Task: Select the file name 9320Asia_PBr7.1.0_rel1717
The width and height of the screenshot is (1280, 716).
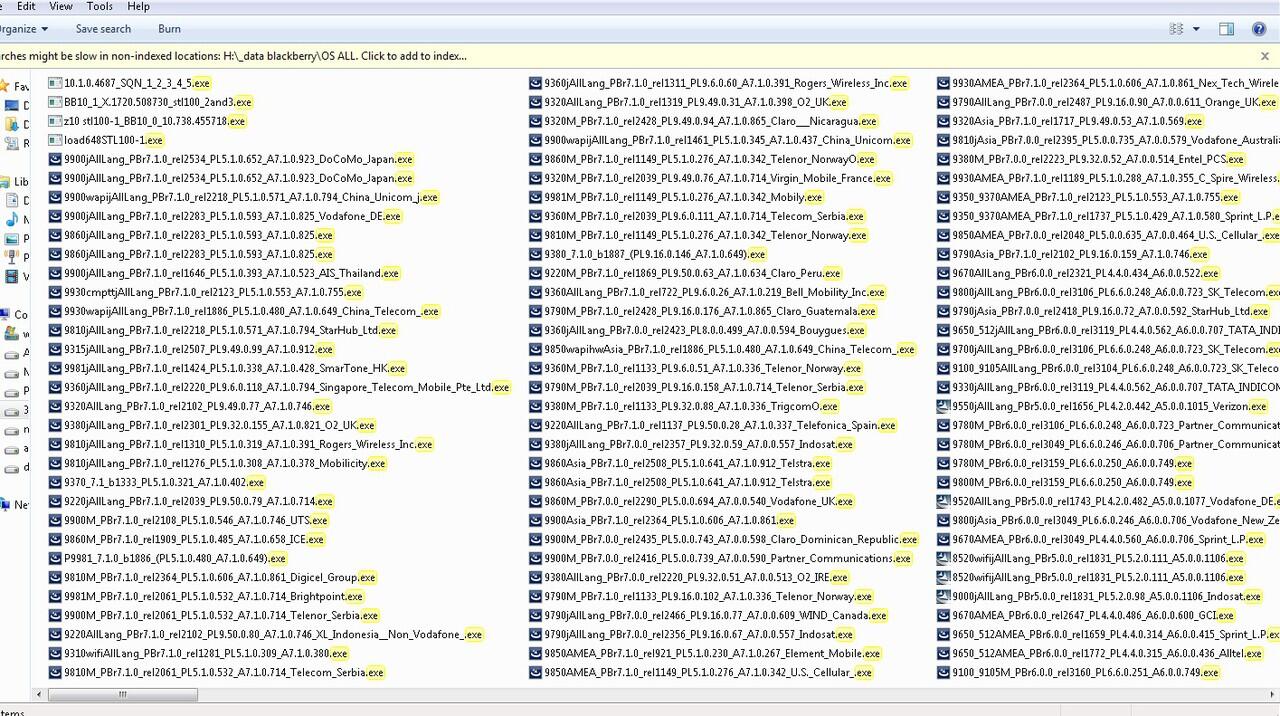Action: click(1077, 121)
